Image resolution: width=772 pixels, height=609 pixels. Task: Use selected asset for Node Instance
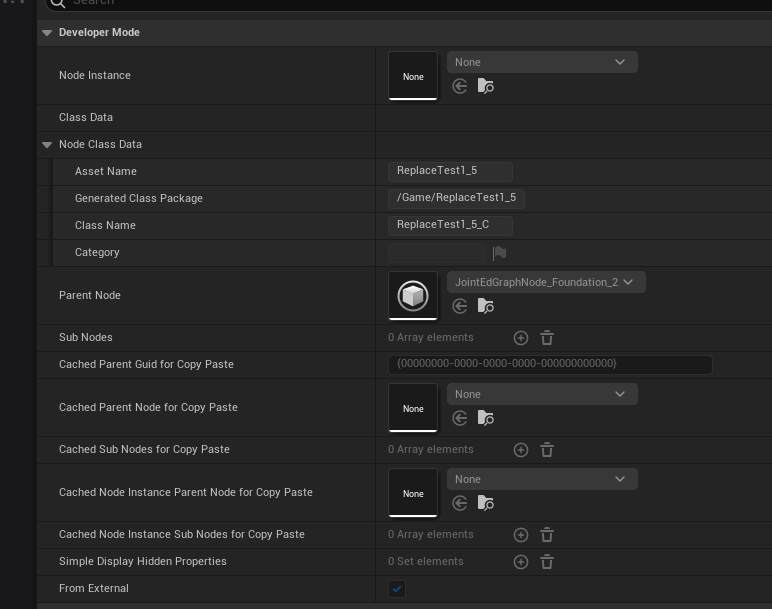460,87
